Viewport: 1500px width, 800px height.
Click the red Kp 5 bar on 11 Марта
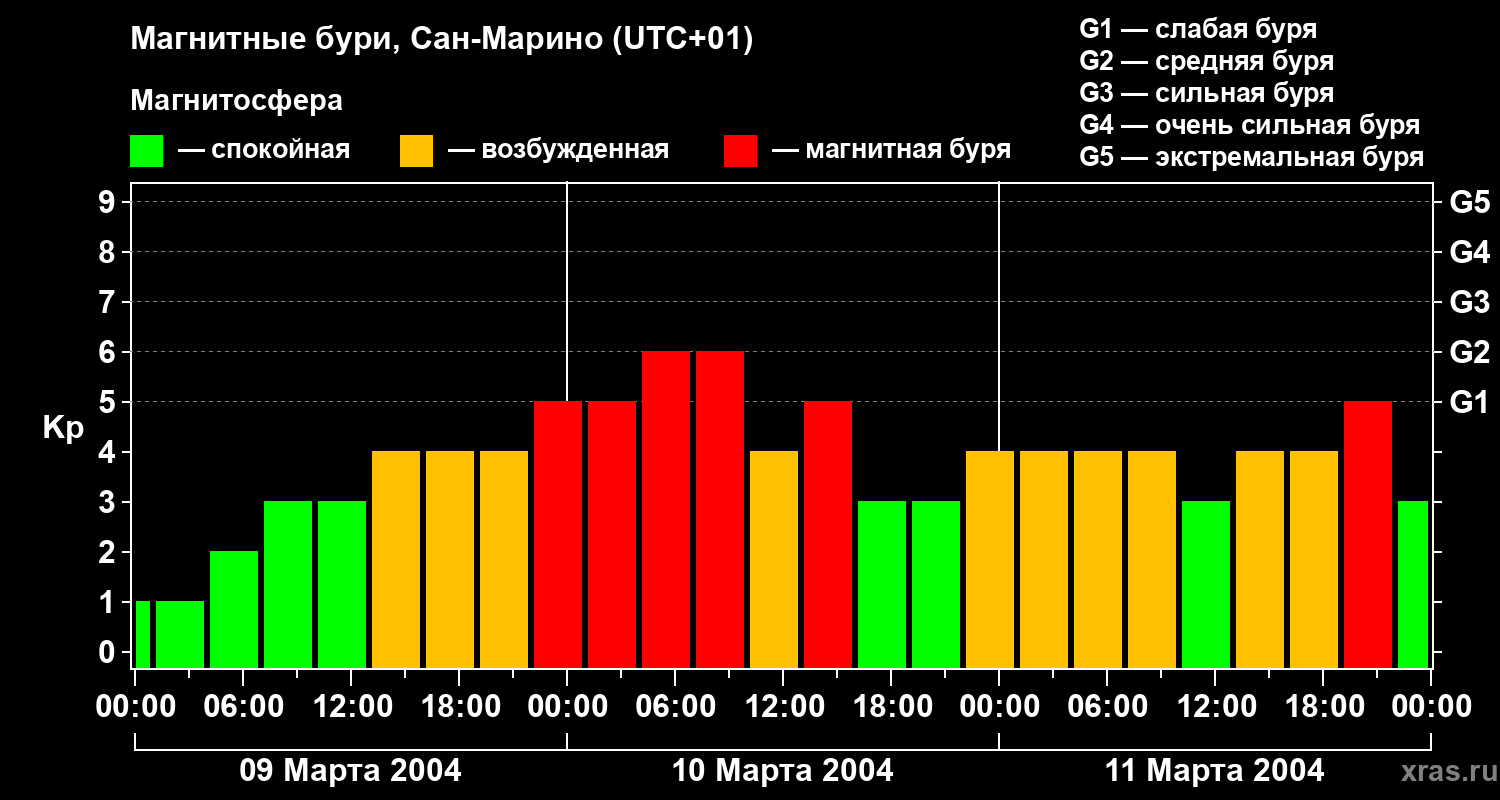[x=1368, y=534]
